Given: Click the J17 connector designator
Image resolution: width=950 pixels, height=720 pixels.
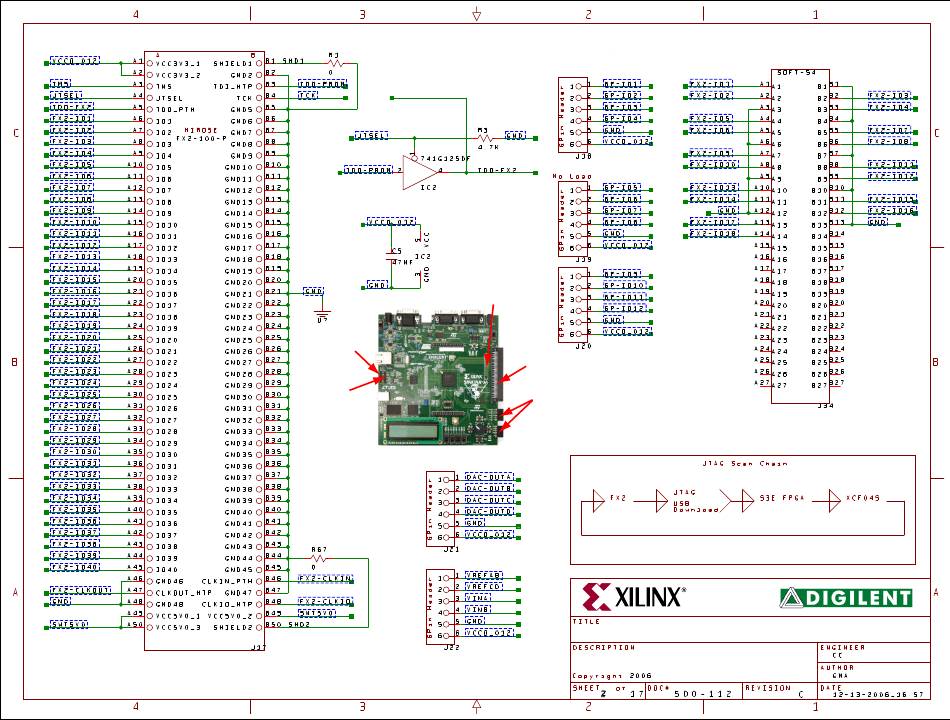Looking at the screenshot, I should pos(259,648).
